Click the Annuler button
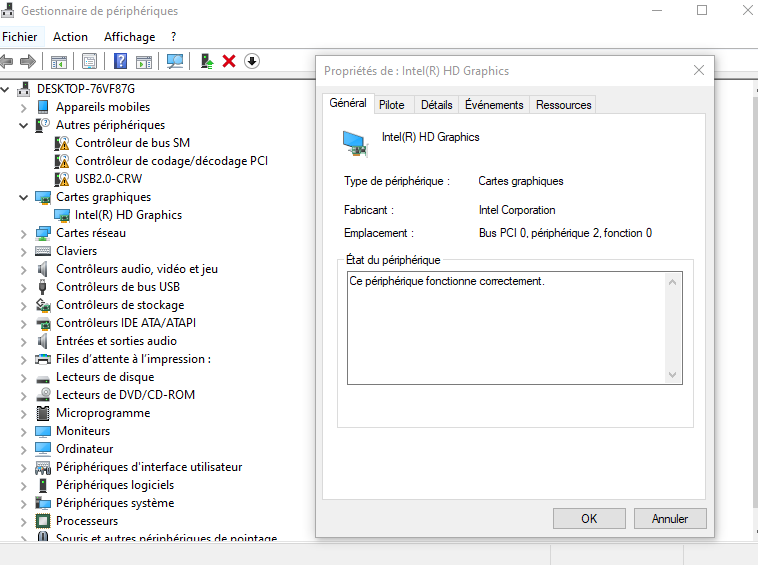Image resolution: width=758 pixels, height=565 pixels. (670, 519)
